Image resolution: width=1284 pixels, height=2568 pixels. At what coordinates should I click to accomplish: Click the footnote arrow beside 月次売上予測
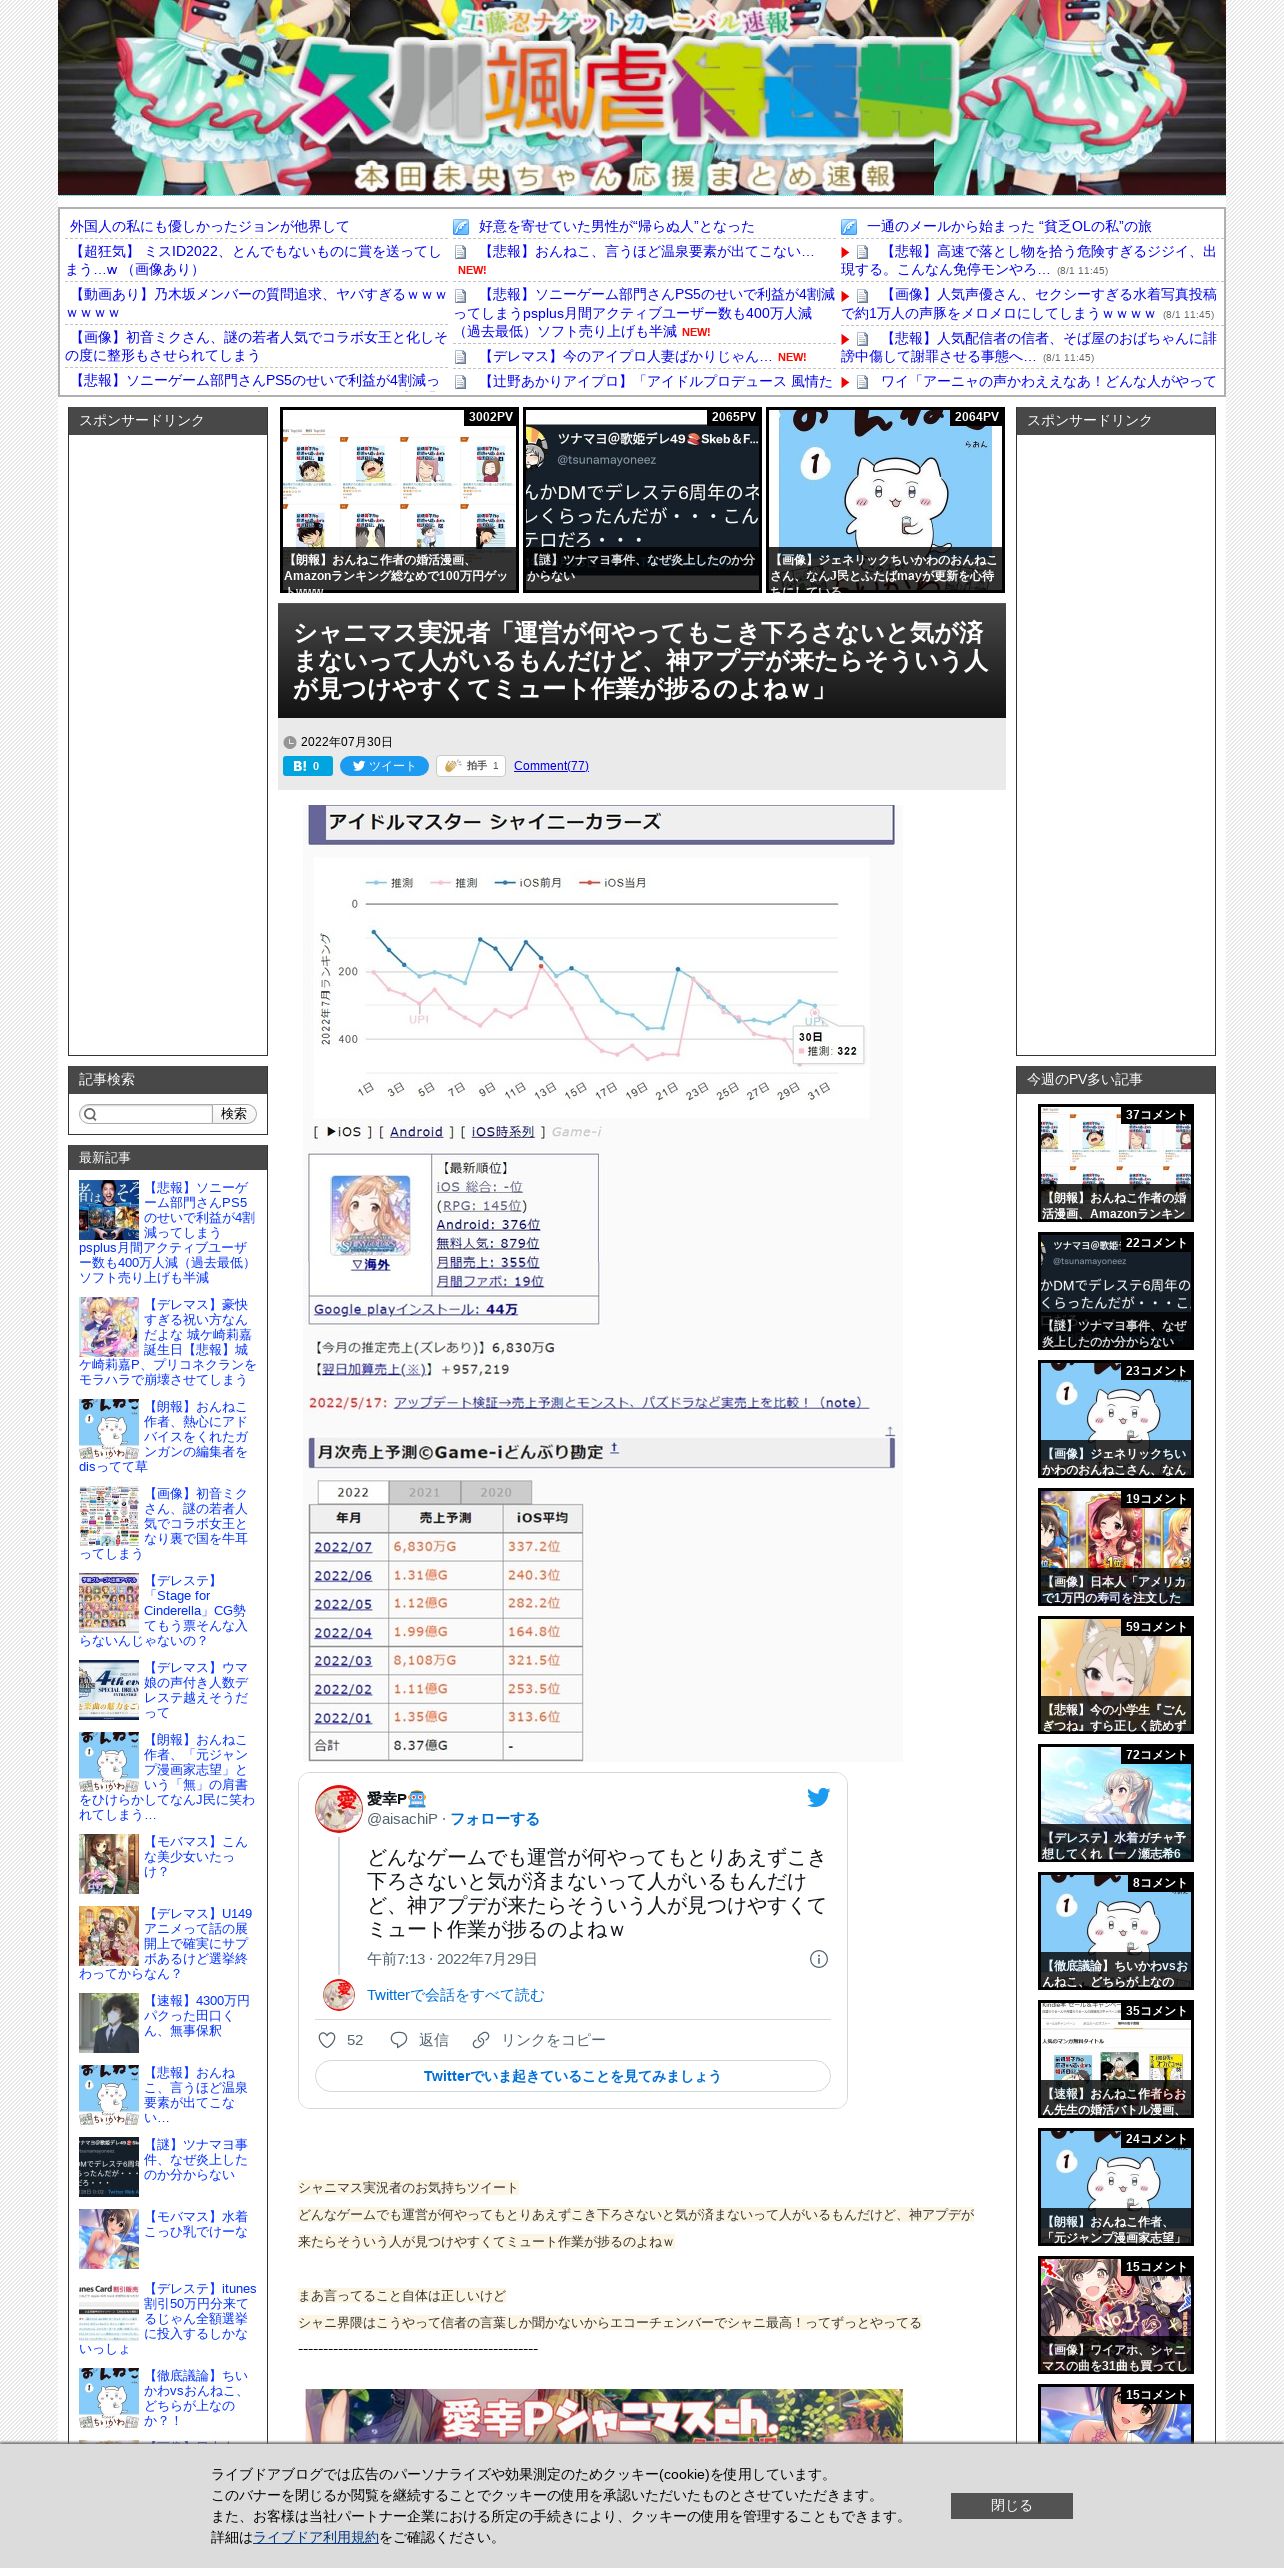click(x=614, y=1448)
